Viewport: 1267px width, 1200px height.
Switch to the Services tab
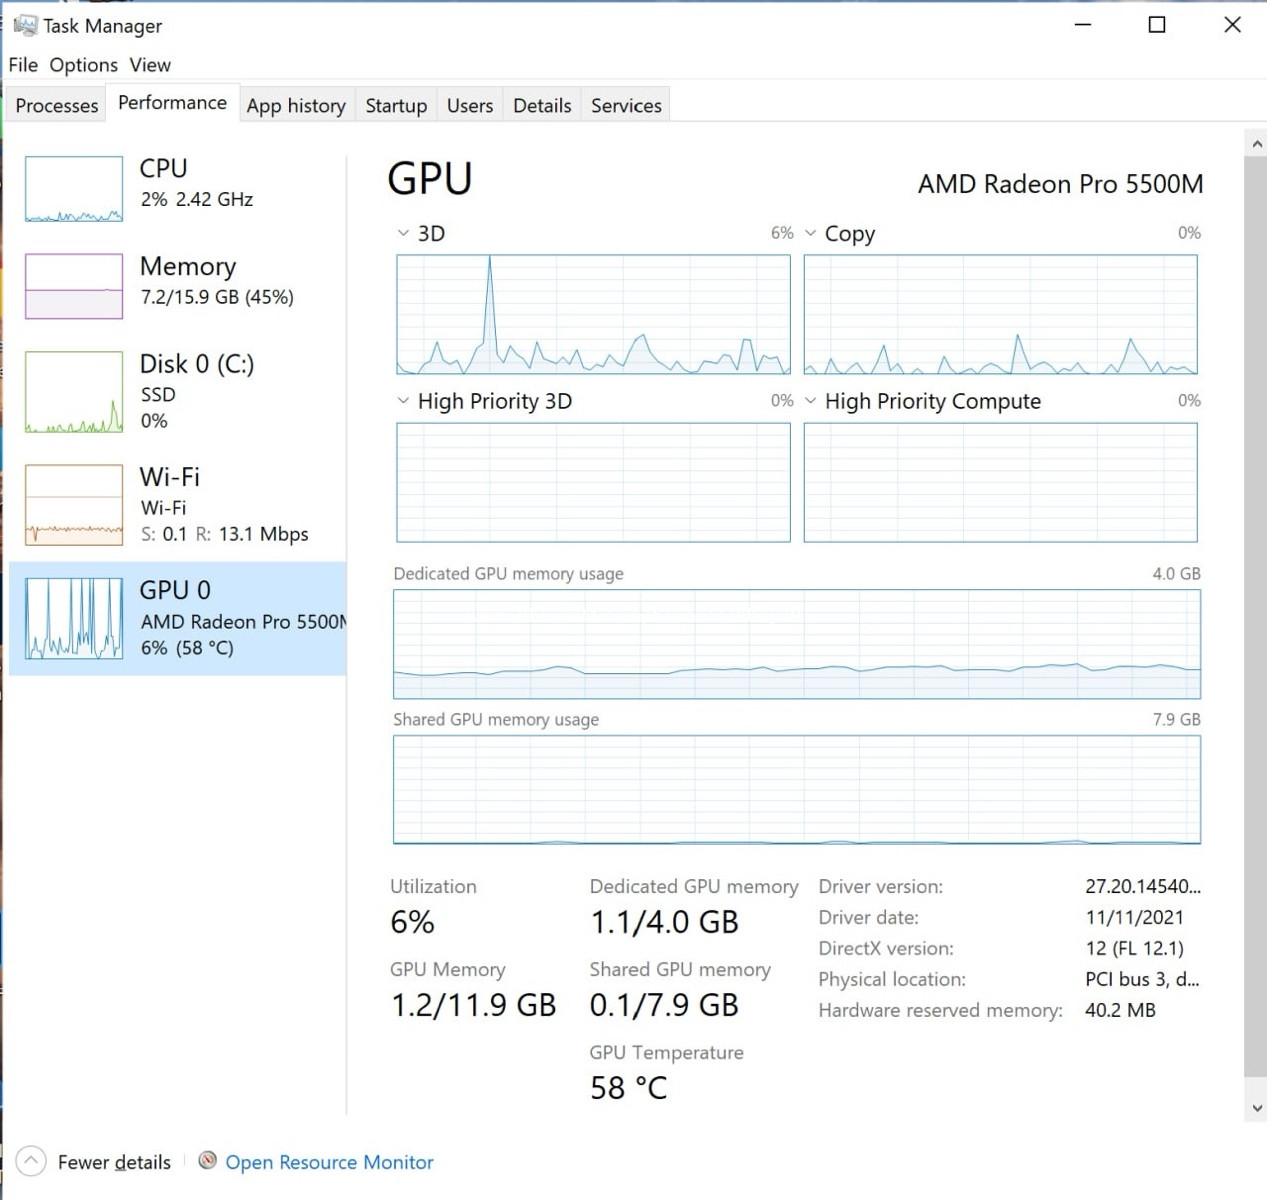point(626,105)
